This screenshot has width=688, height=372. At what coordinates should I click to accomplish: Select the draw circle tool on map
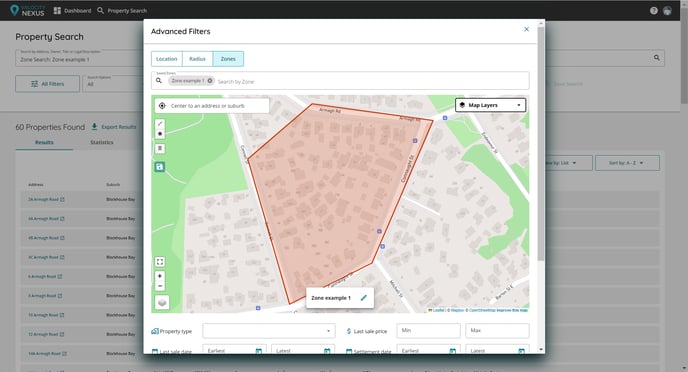click(160, 134)
